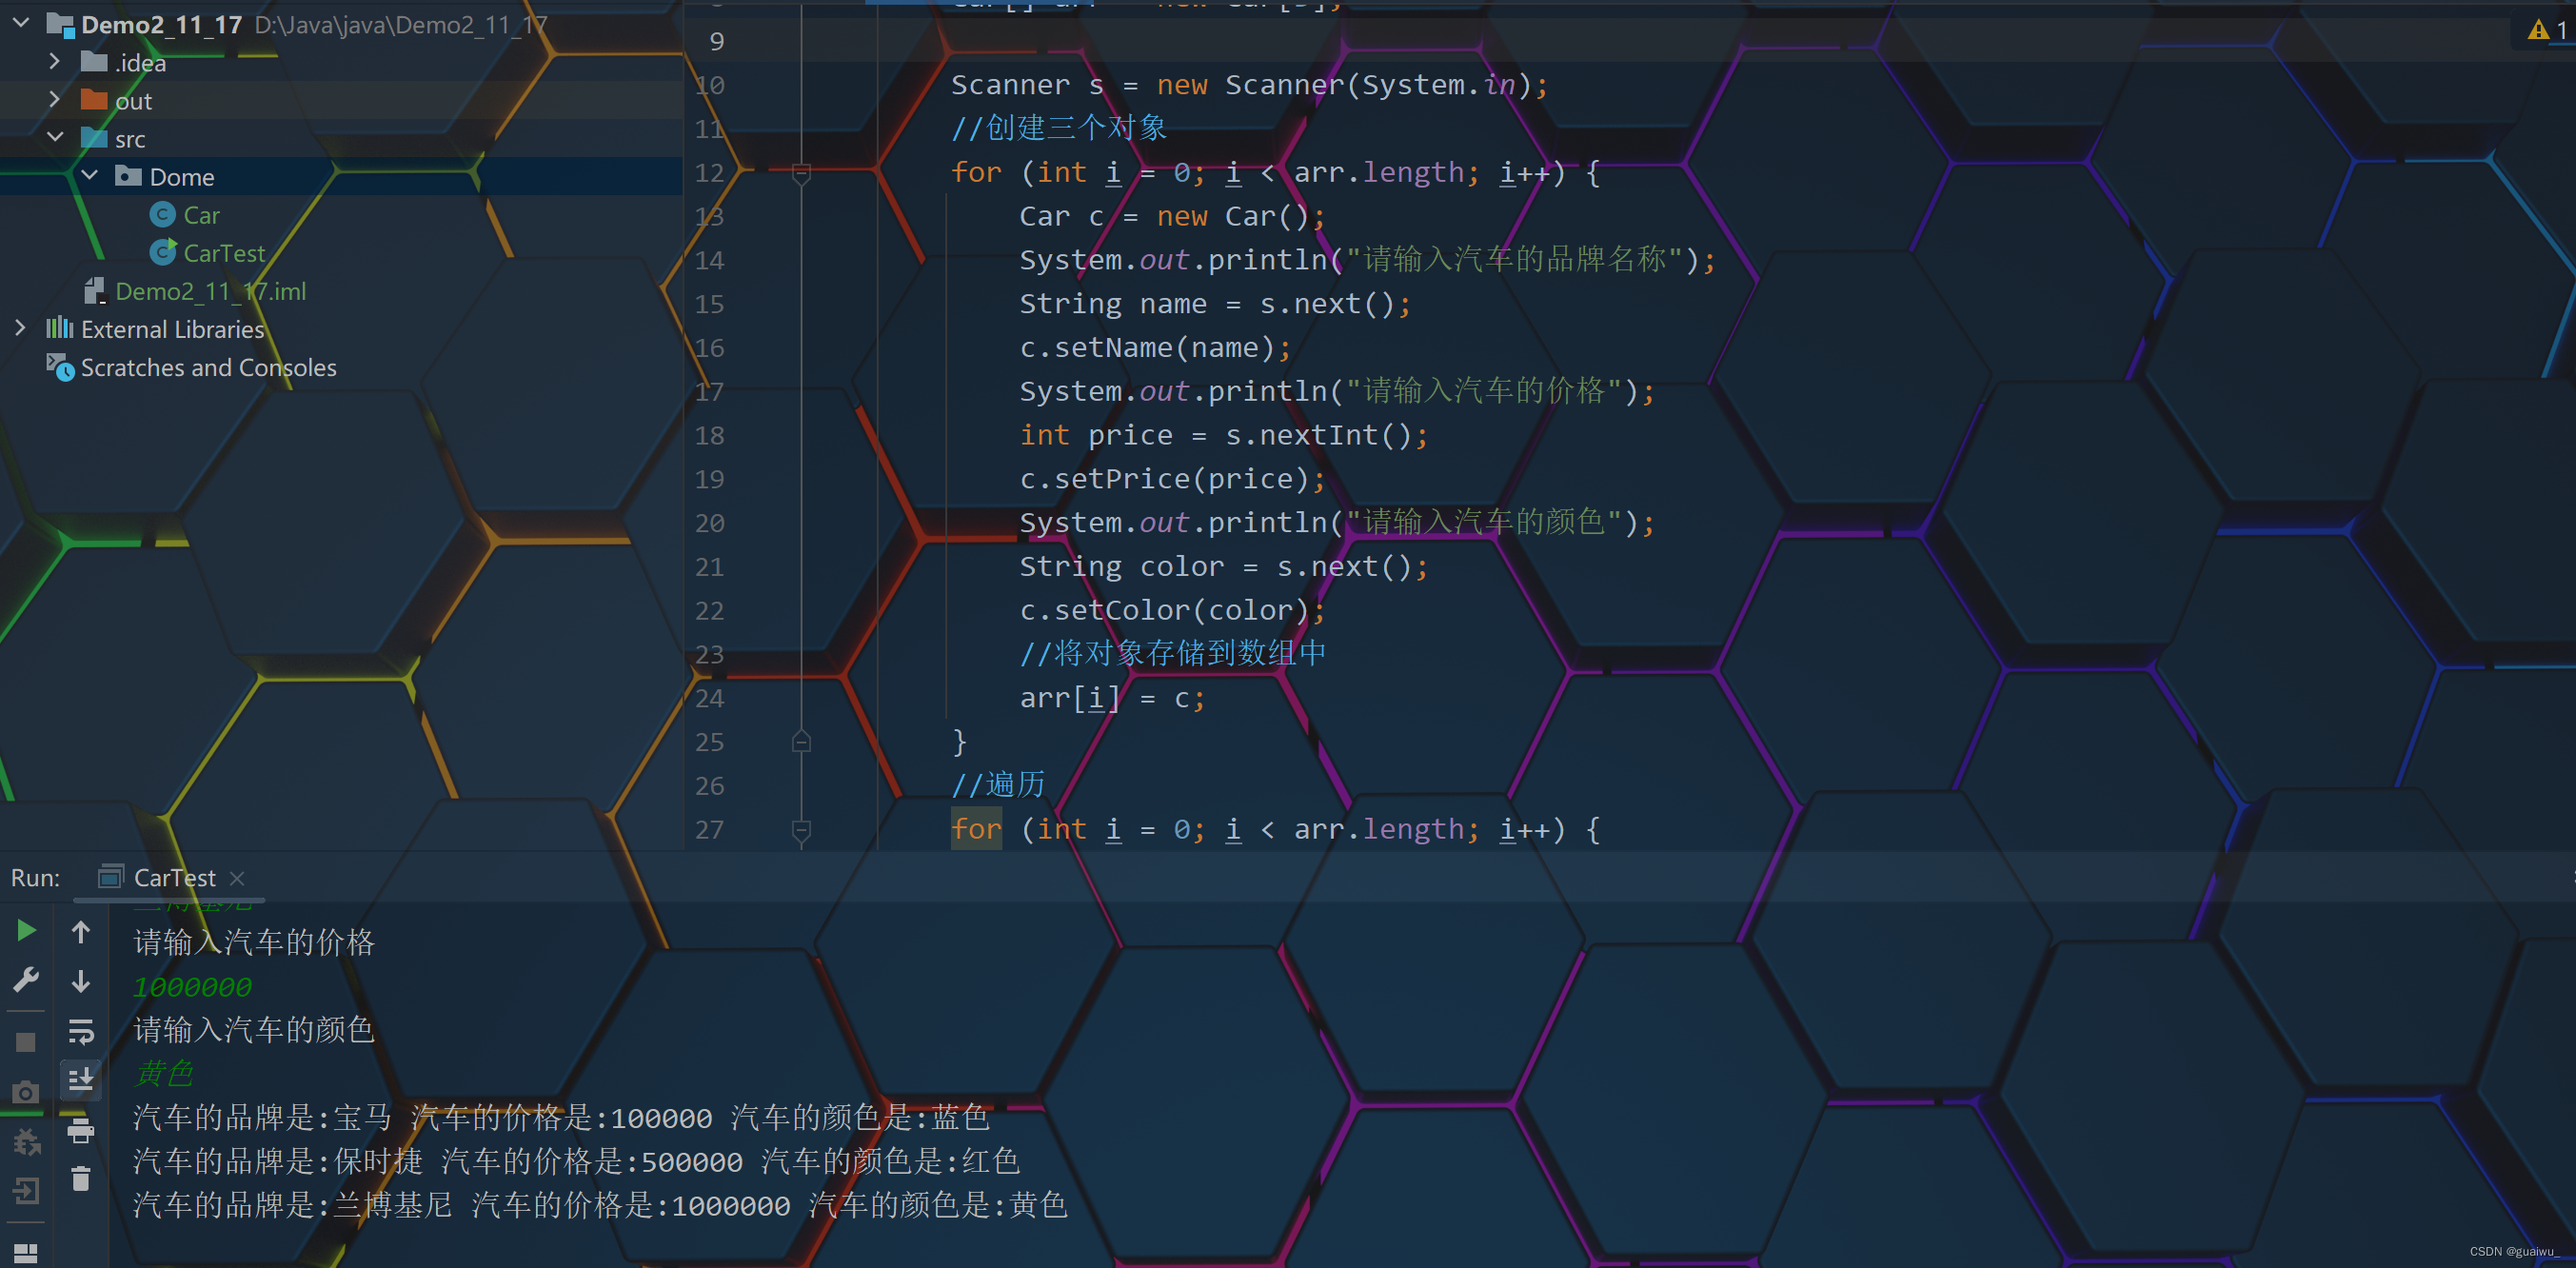Fold the loop end marker at line 25
2576x1268 pixels.
pos(801,742)
